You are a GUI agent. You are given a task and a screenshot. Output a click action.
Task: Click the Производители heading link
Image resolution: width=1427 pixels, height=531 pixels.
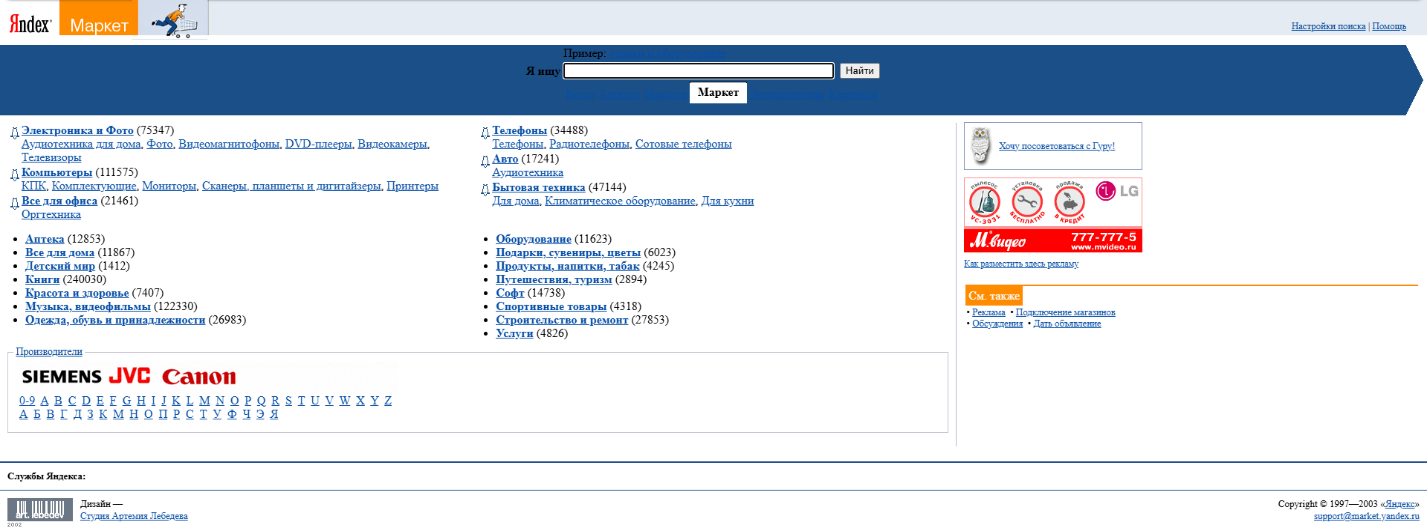coord(49,352)
